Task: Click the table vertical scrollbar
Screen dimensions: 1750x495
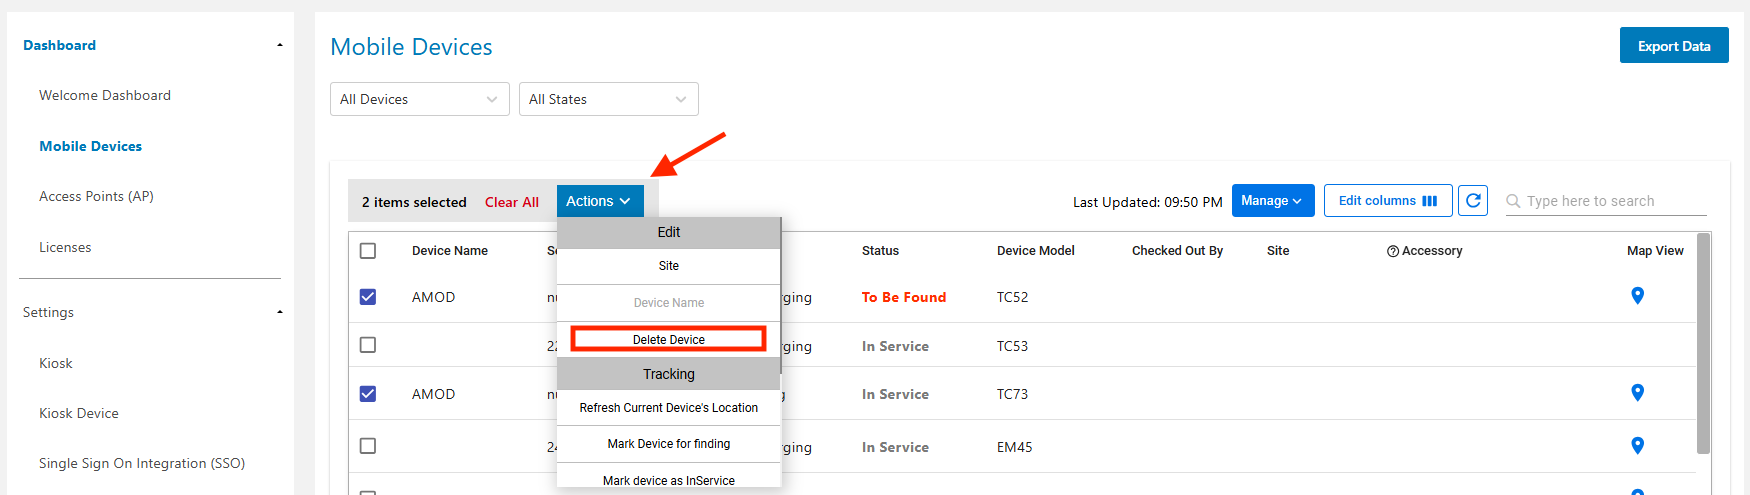Action: click(x=1703, y=340)
